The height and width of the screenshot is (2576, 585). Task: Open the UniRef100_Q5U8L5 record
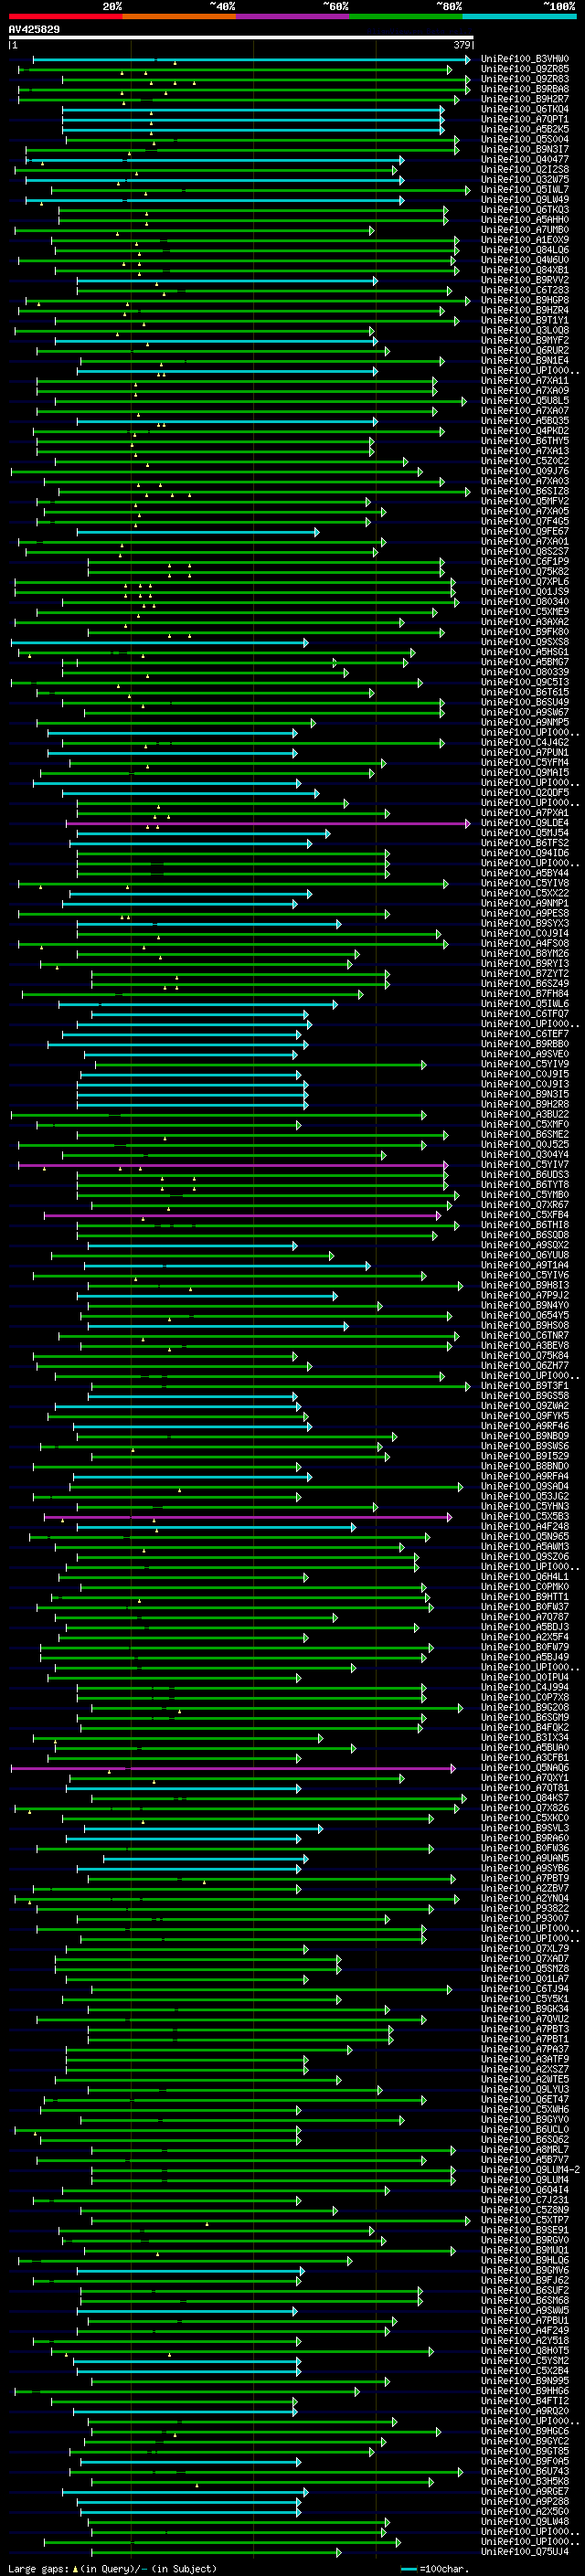[x=525, y=401]
